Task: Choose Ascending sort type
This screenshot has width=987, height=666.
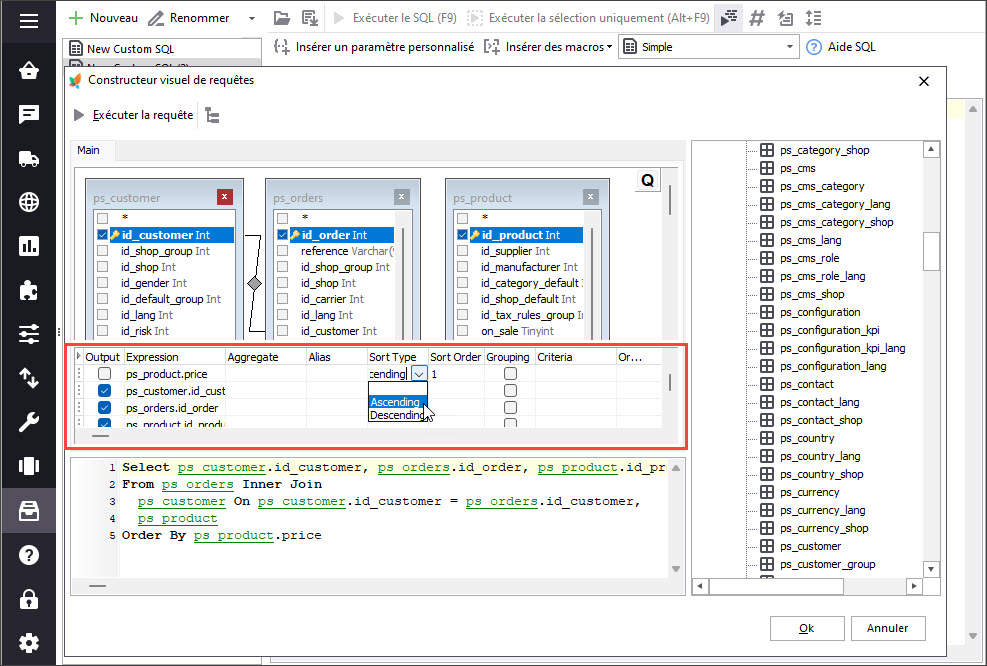Action: pos(397,402)
